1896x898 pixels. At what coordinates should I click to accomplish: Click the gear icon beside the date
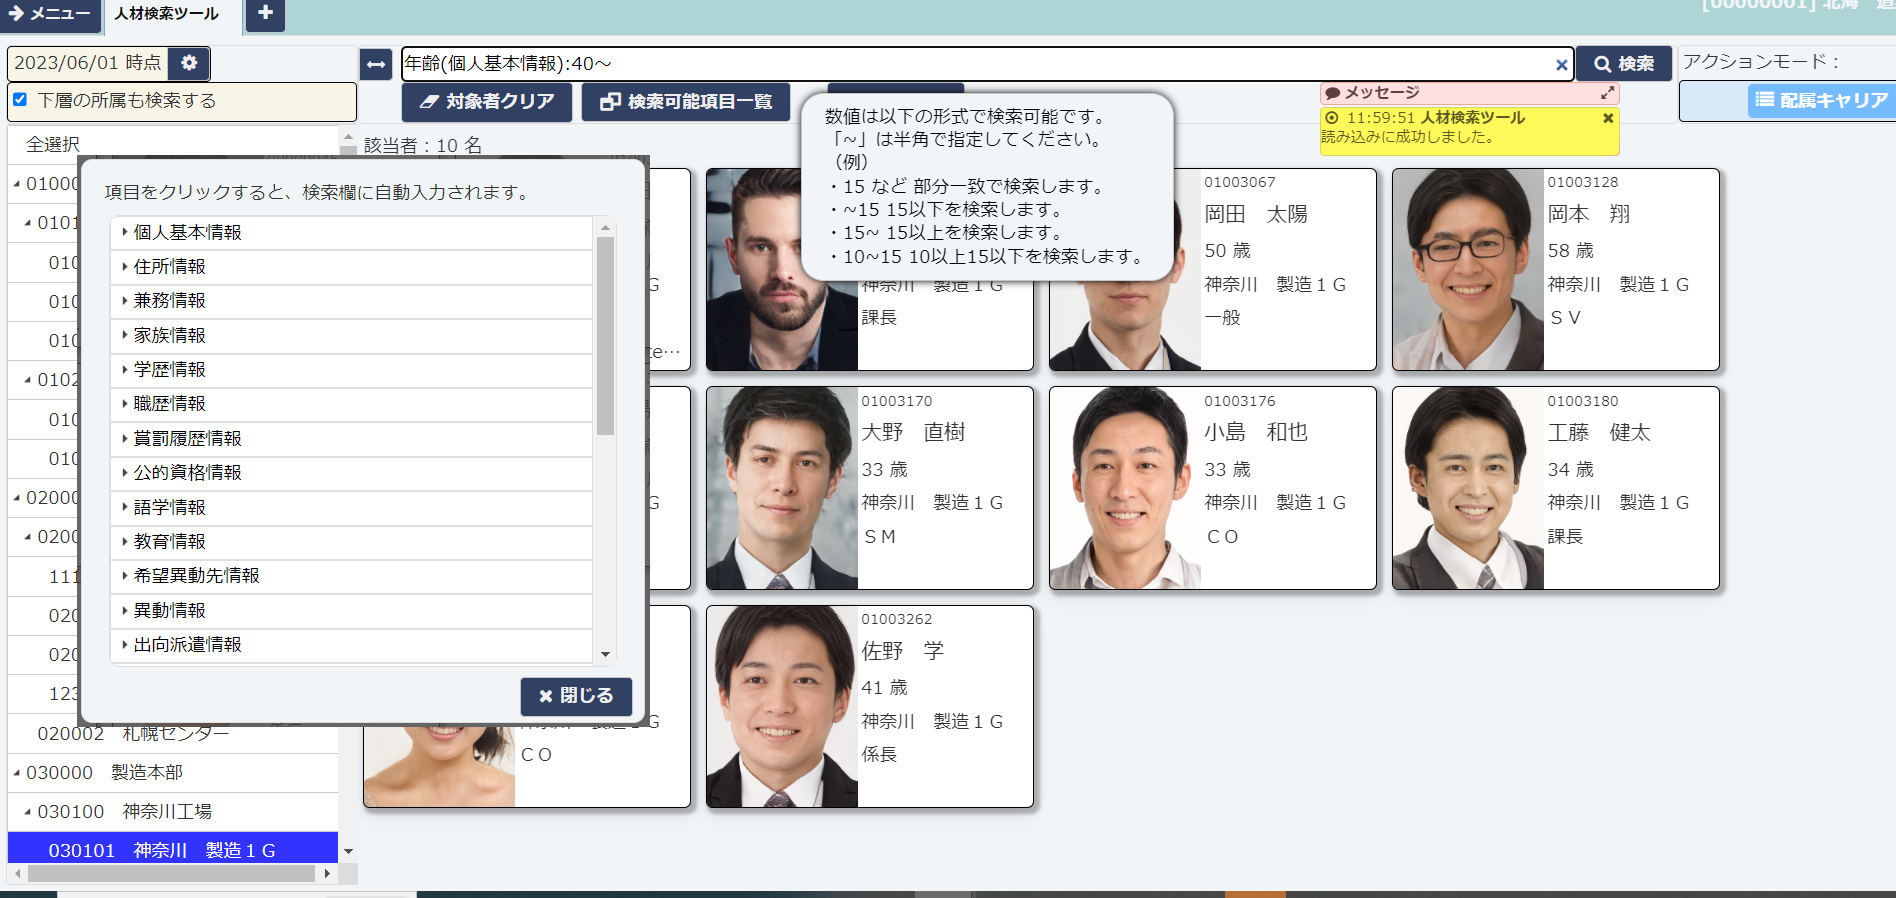pyautogui.click(x=189, y=63)
